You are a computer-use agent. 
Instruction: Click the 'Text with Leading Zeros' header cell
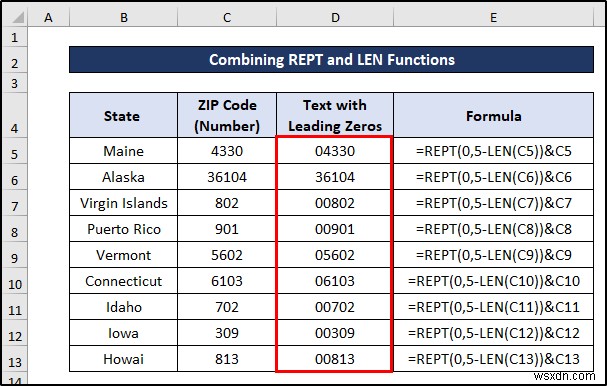[x=335, y=115]
